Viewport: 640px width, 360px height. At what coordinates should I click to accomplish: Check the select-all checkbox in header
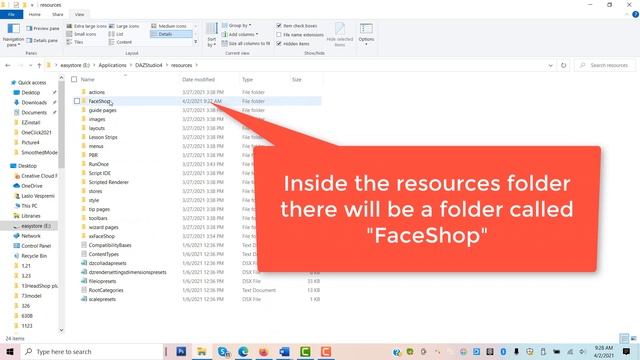[x=74, y=80]
